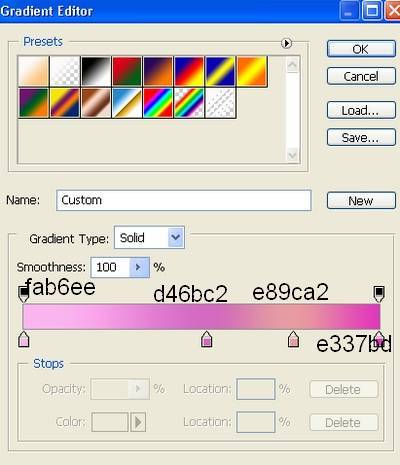
Task: Click the Load... button
Action: (361, 110)
